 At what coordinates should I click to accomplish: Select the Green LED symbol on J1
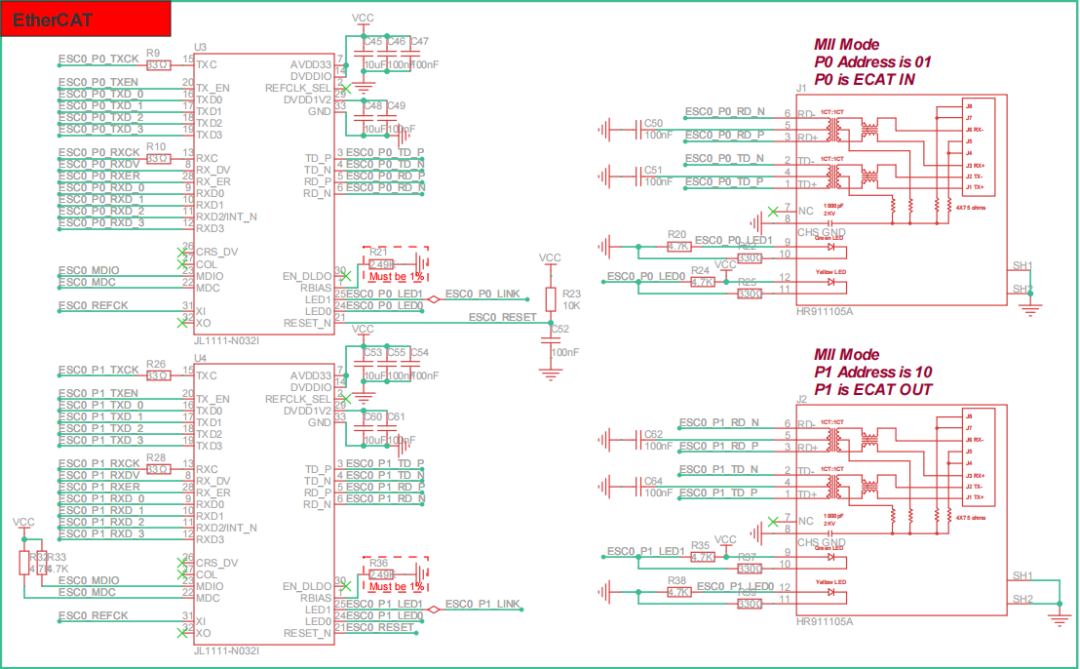(832, 246)
